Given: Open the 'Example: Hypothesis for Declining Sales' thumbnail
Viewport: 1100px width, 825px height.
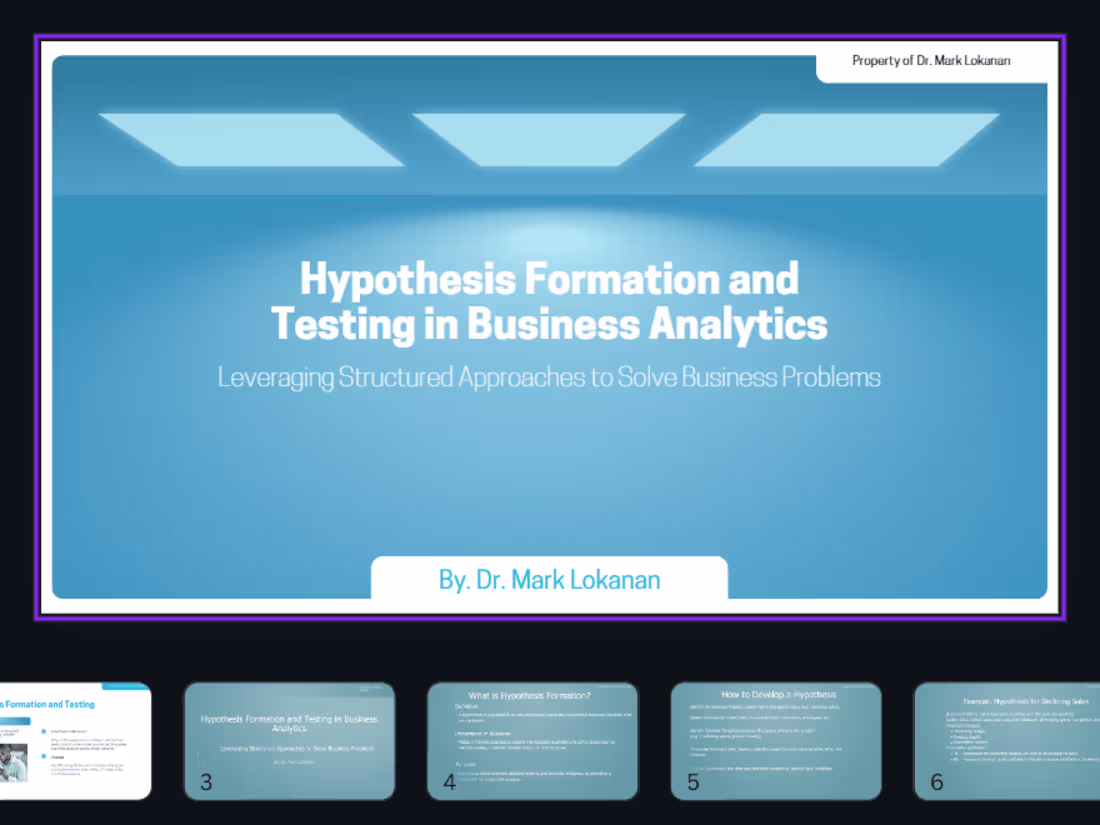Looking at the screenshot, I should 1010,742.
